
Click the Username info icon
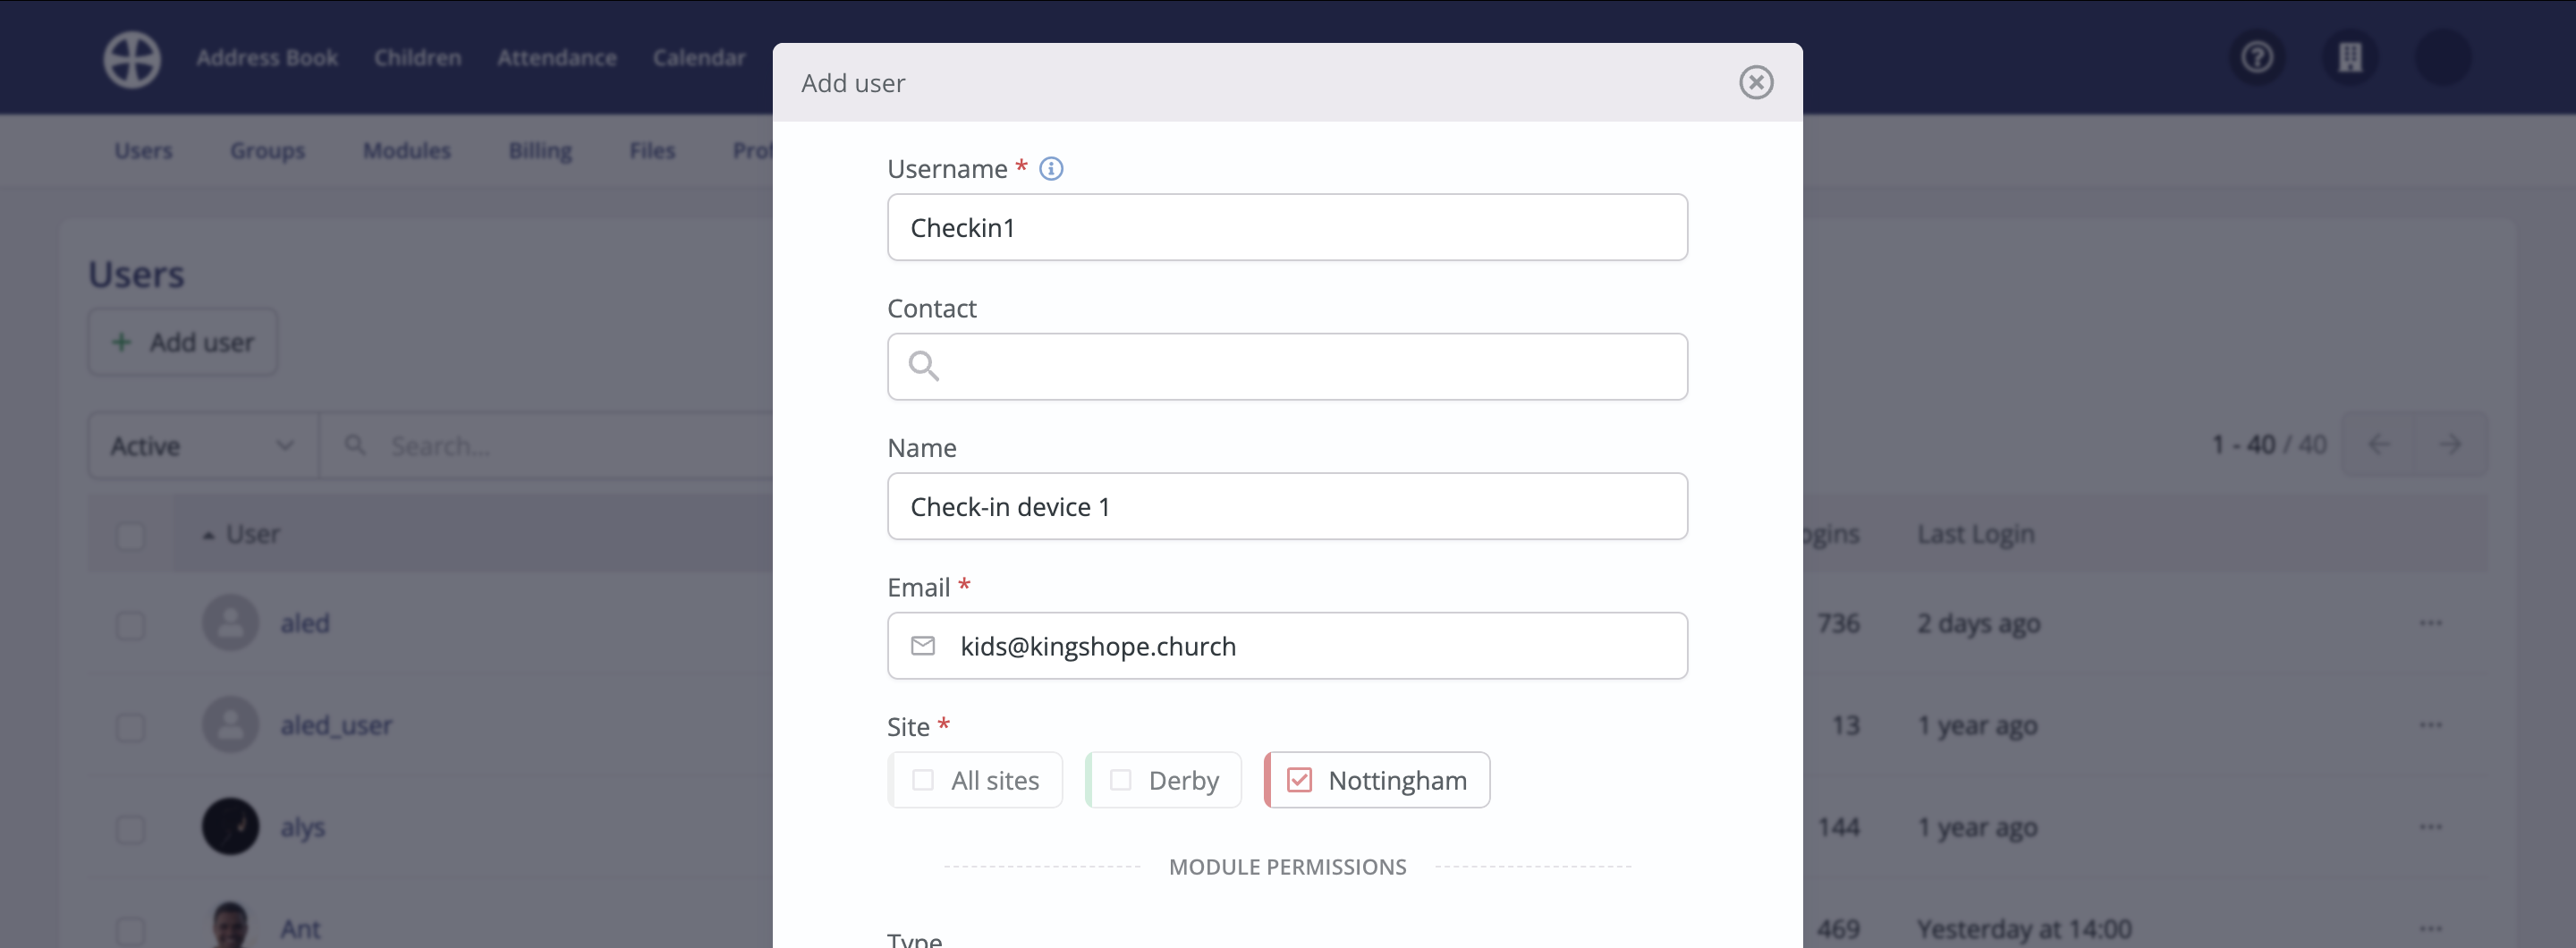[x=1050, y=168]
